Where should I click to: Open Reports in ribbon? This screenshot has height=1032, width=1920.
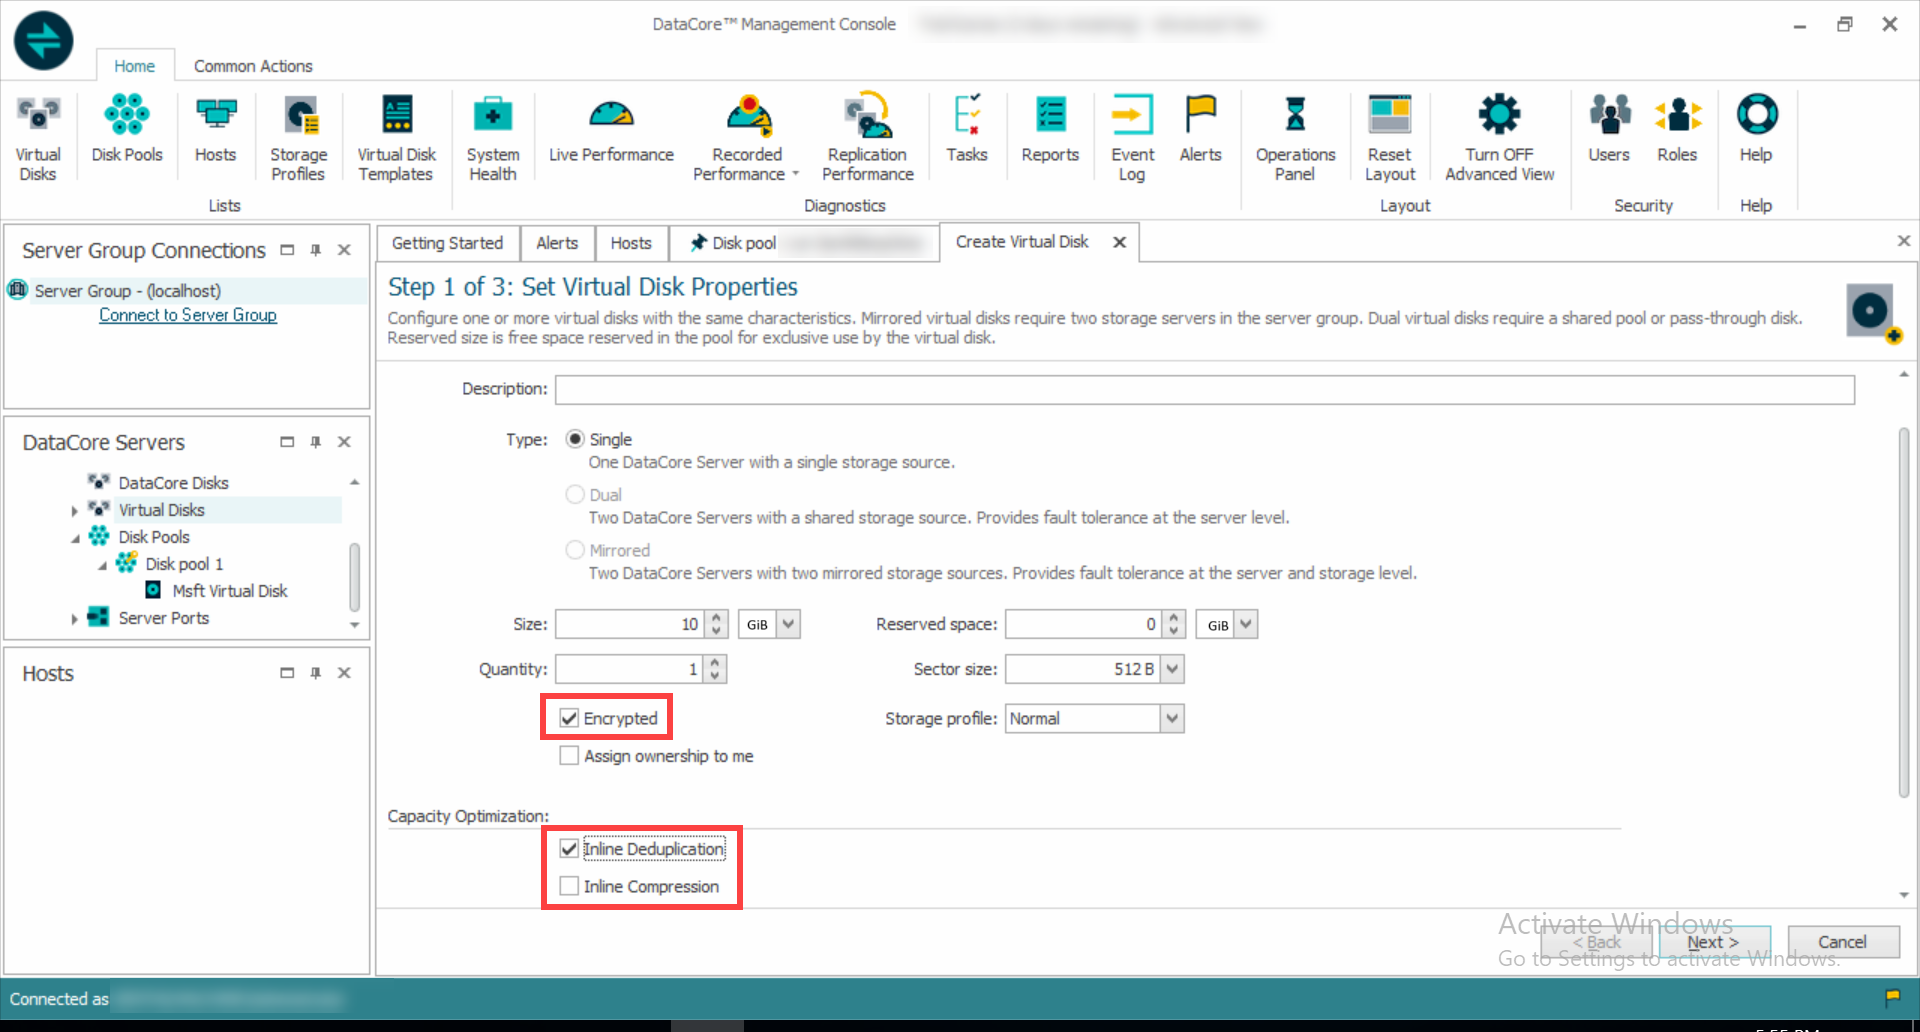pos(1050,128)
